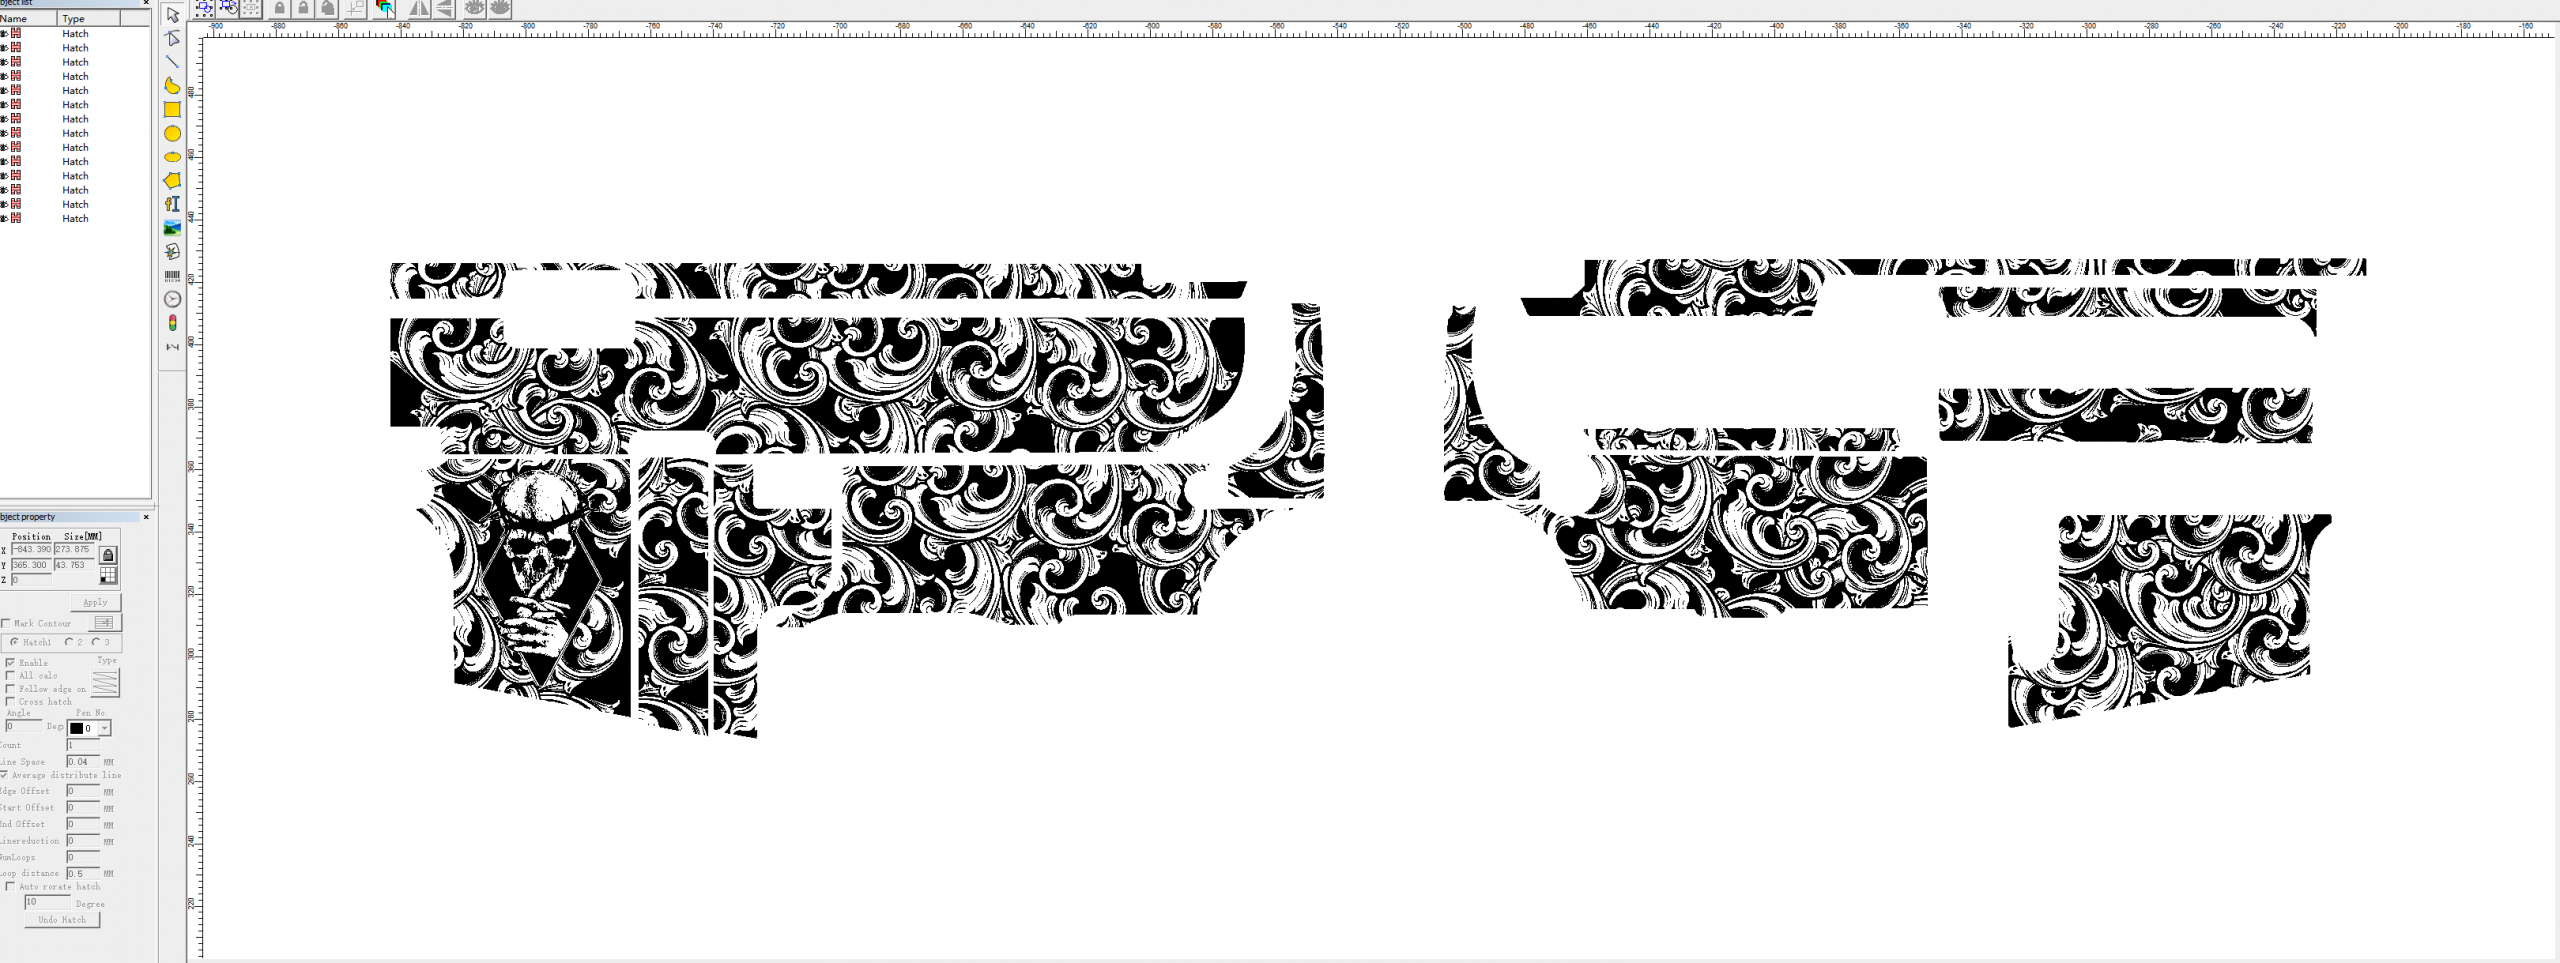This screenshot has width=2560, height=963.
Task: Click the Undo Hatch button
Action: 62,919
